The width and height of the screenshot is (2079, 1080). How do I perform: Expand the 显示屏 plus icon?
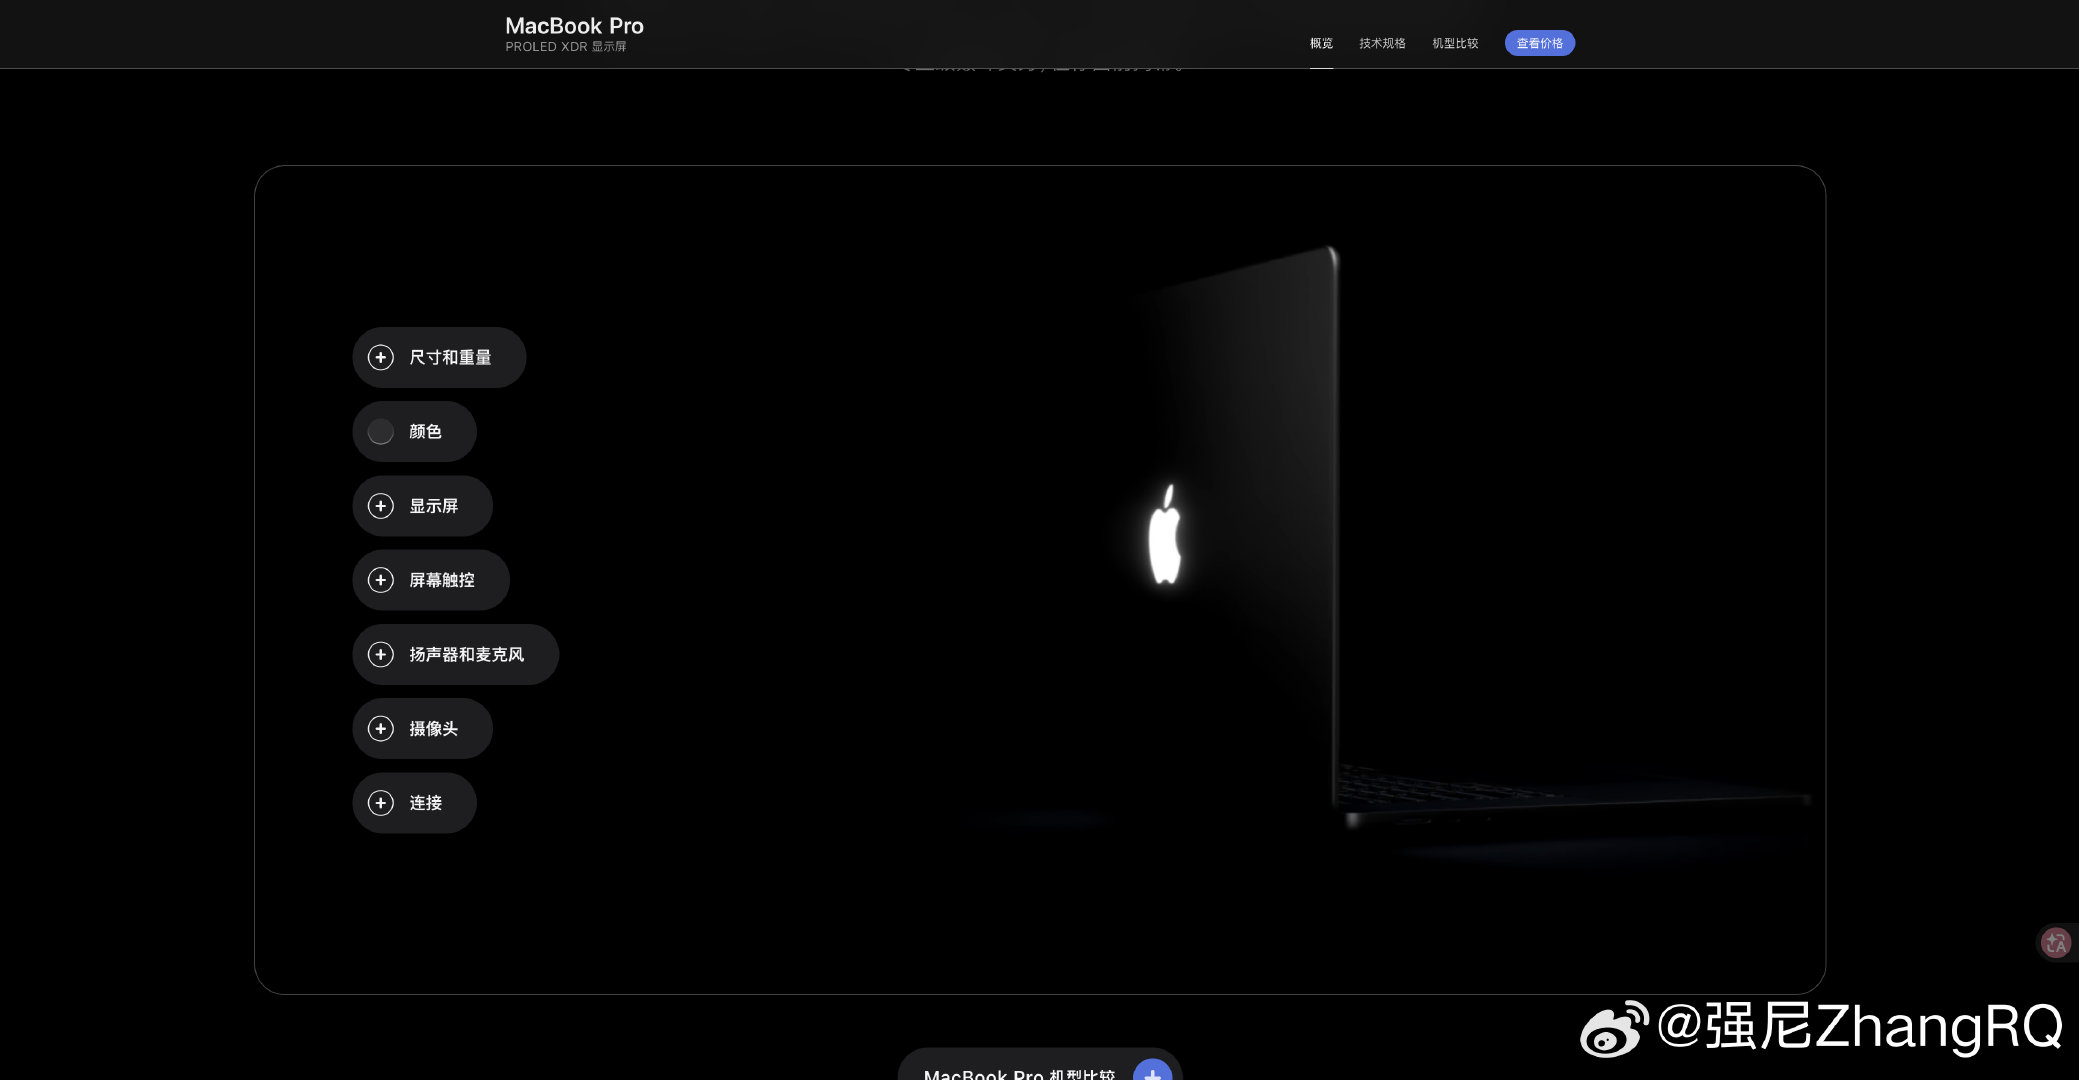point(381,506)
